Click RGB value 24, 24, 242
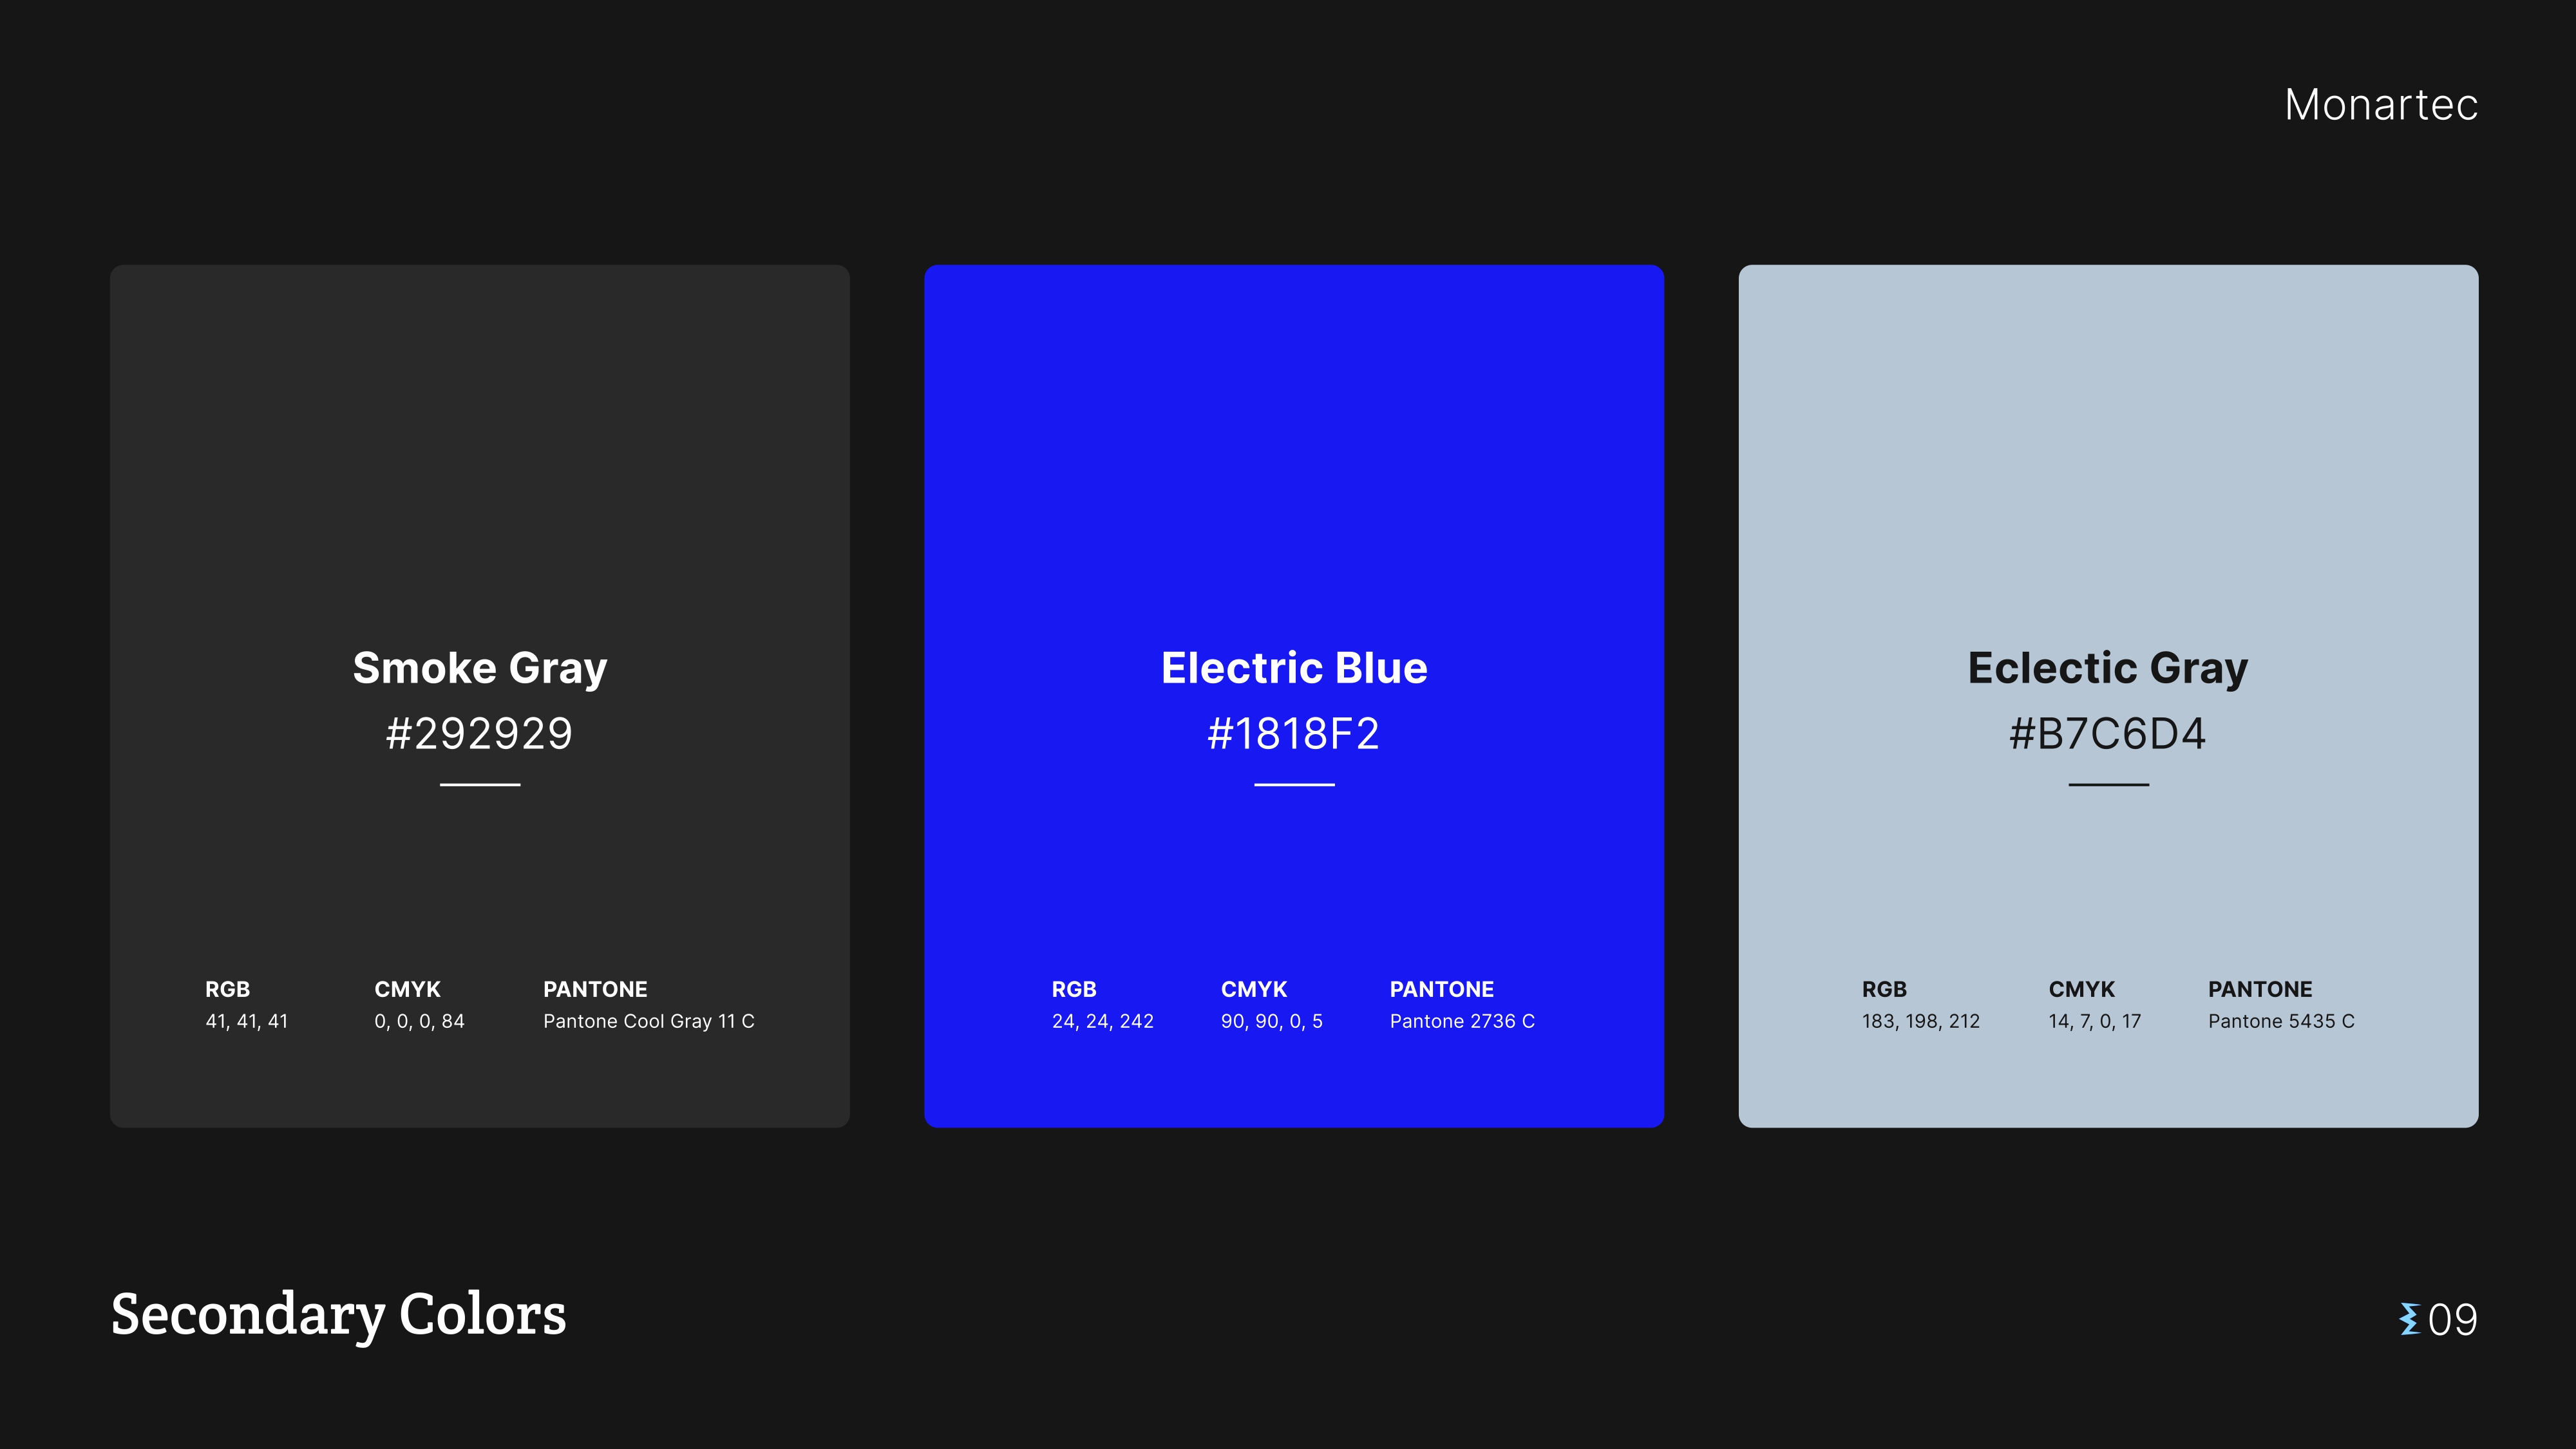Screen dimensions: 2576x1449 coord(1102,1021)
